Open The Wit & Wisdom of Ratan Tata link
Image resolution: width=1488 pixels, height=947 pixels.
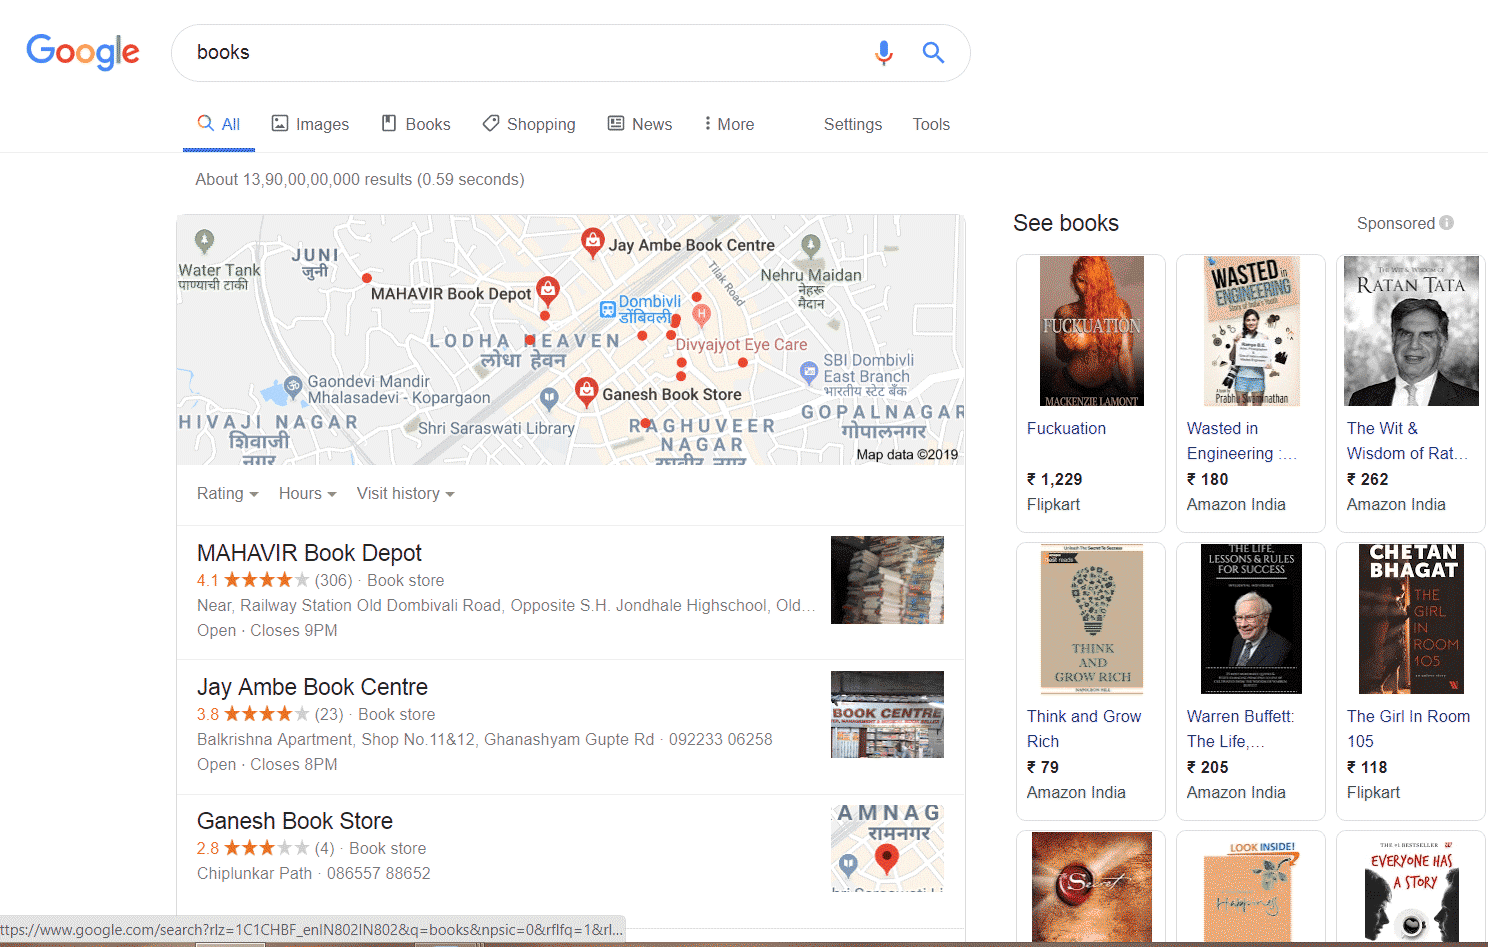click(1407, 441)
